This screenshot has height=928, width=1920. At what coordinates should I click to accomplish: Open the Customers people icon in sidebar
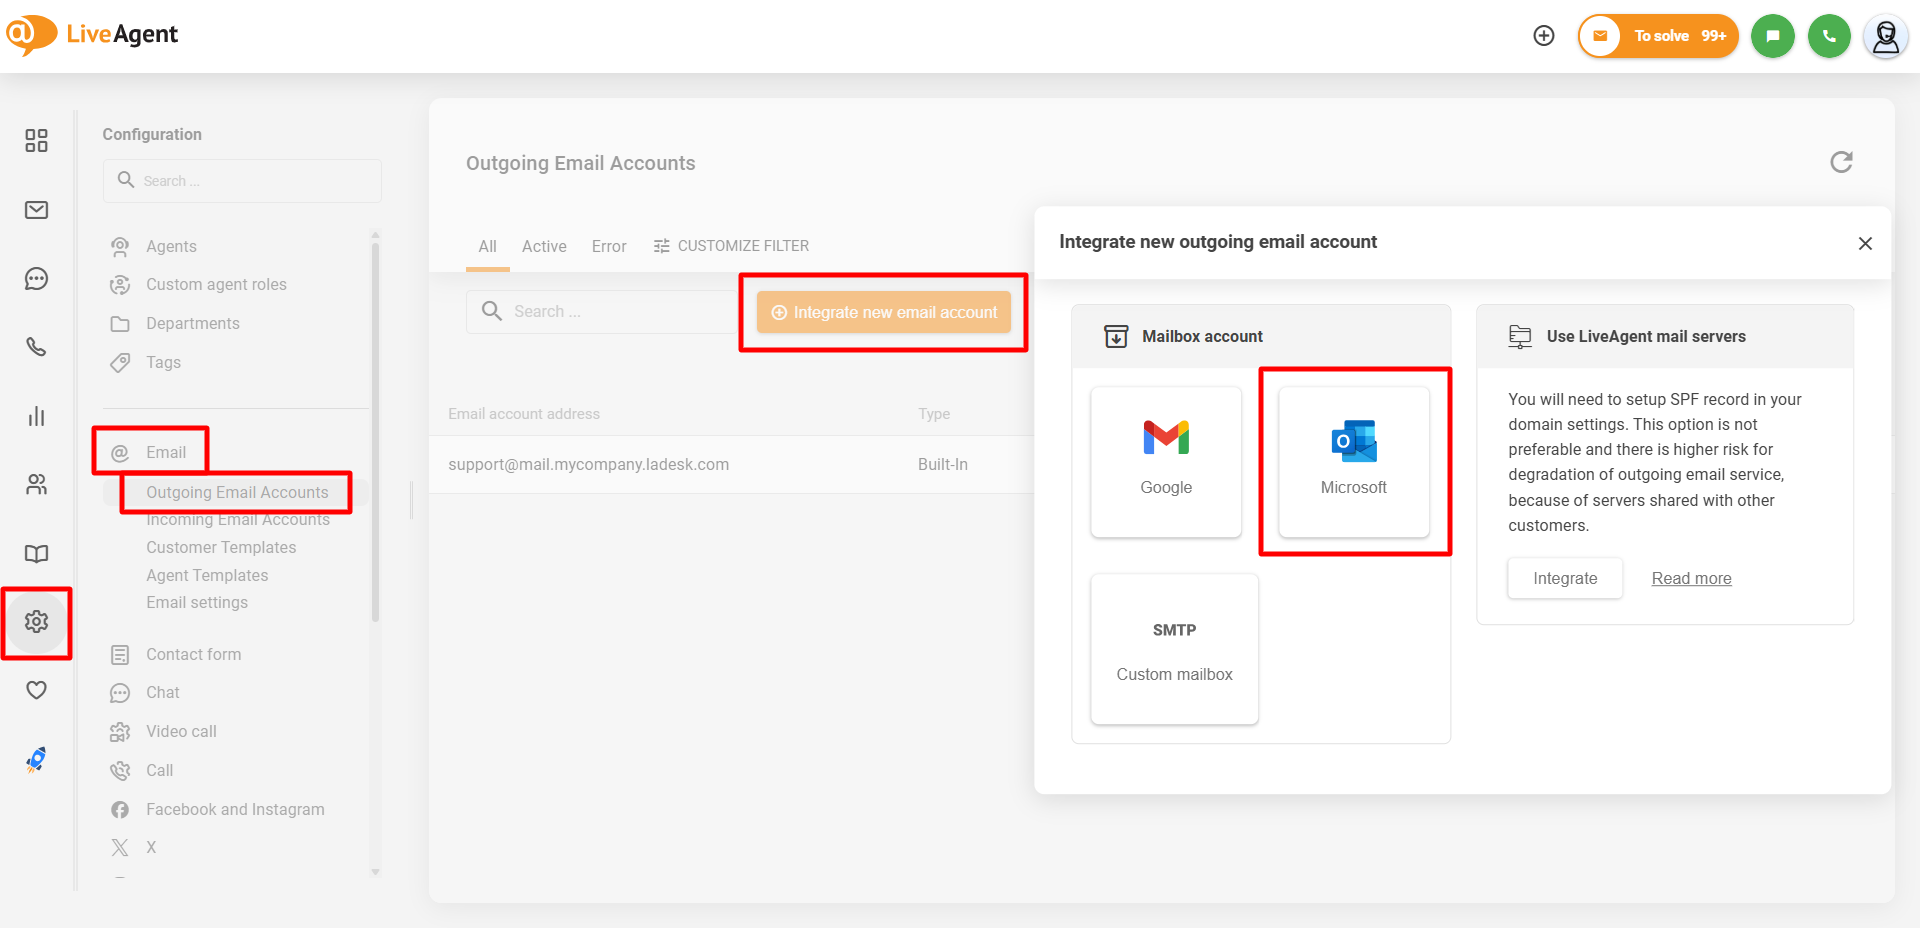[x=37, y=485]
